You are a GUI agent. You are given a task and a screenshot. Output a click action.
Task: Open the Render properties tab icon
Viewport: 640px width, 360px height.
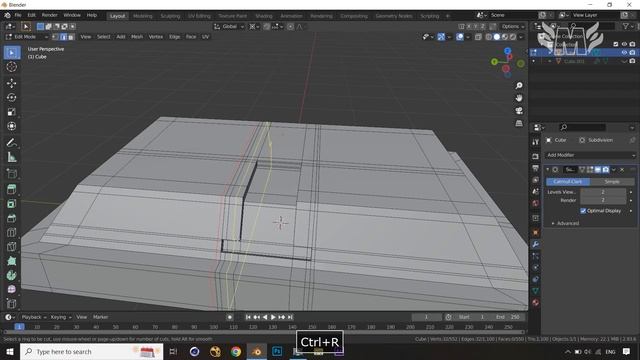click(x=536, y=156)
